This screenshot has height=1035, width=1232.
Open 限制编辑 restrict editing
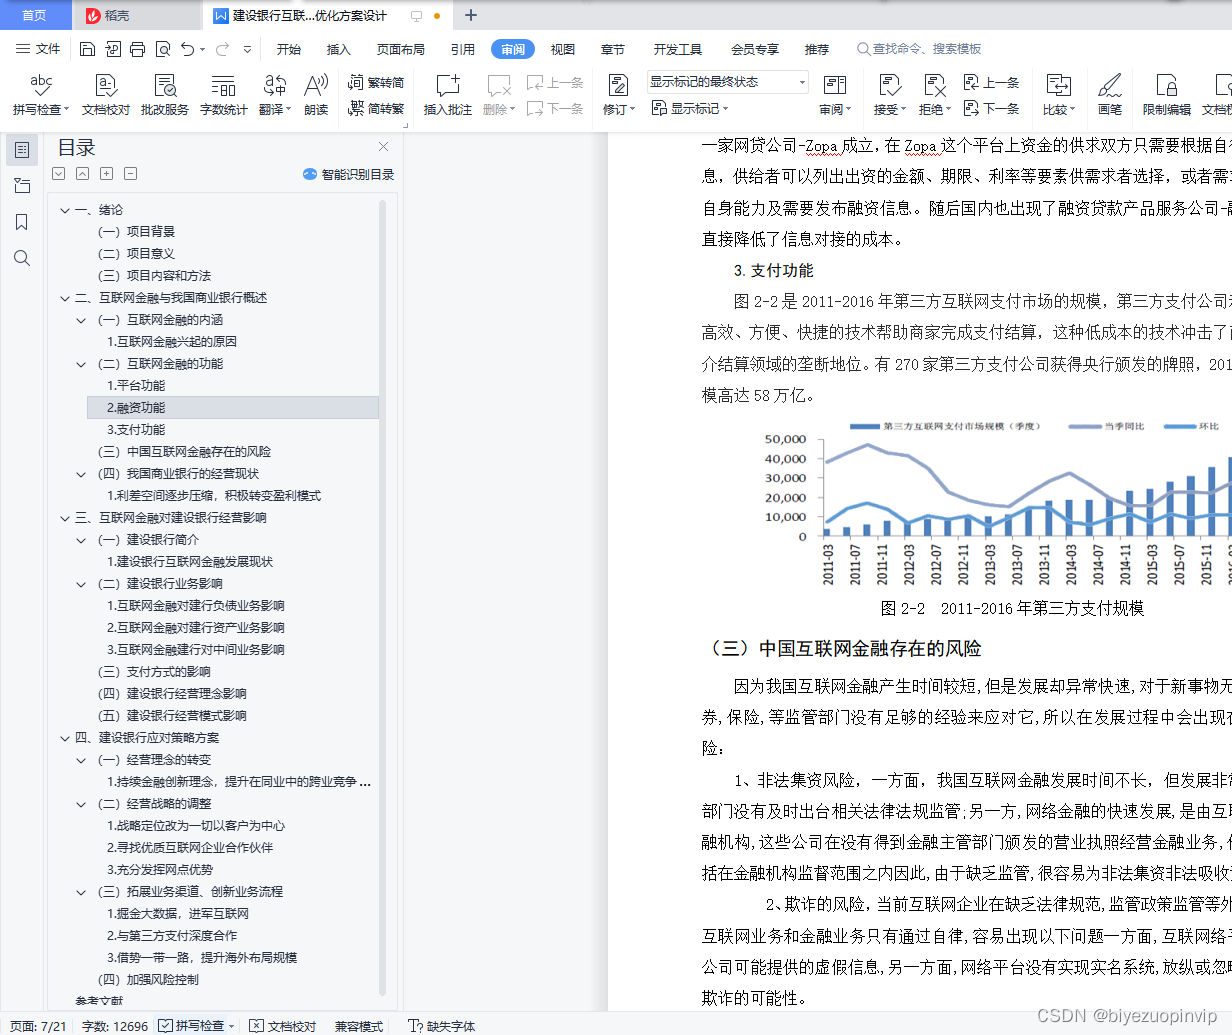(x=1166, y=96)
